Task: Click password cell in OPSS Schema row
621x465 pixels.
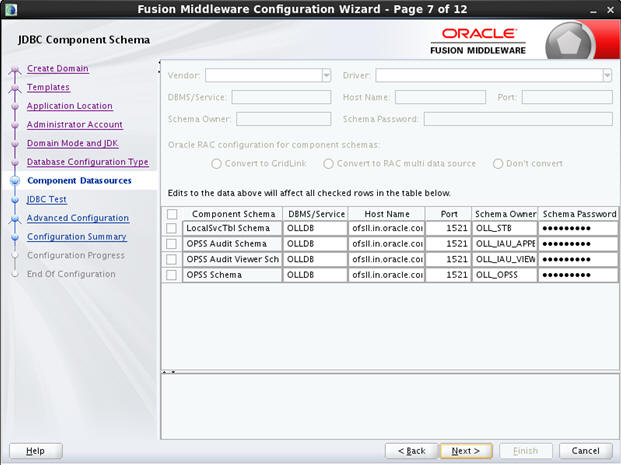Action: tap(578, 275)
